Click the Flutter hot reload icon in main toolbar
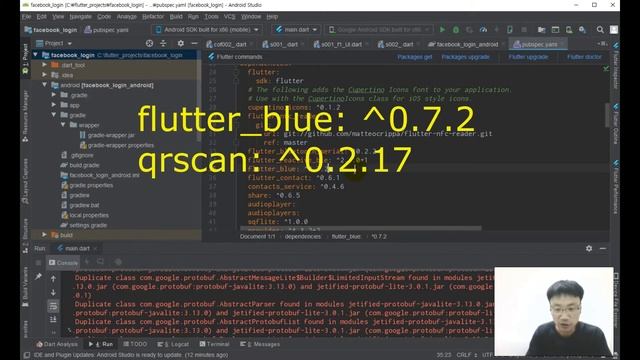Image resolution: width=640 pixels, height=360 pixels. pyautogui.click(x=496, y=30)
